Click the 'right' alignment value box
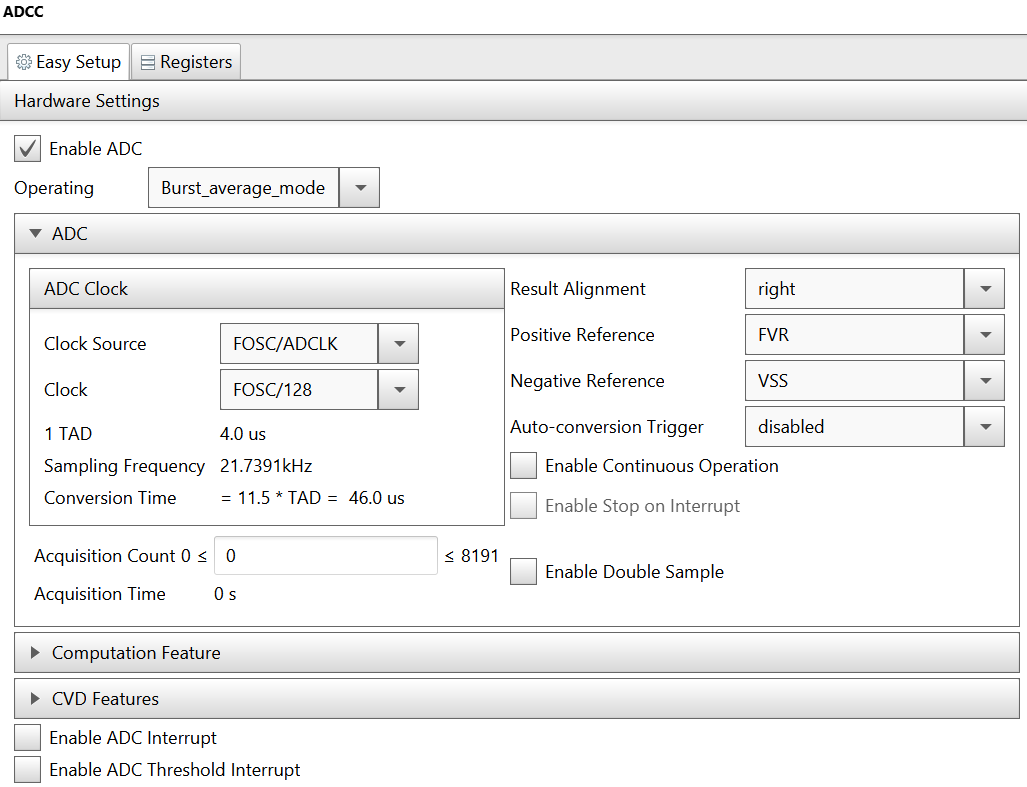 (855, 289)
